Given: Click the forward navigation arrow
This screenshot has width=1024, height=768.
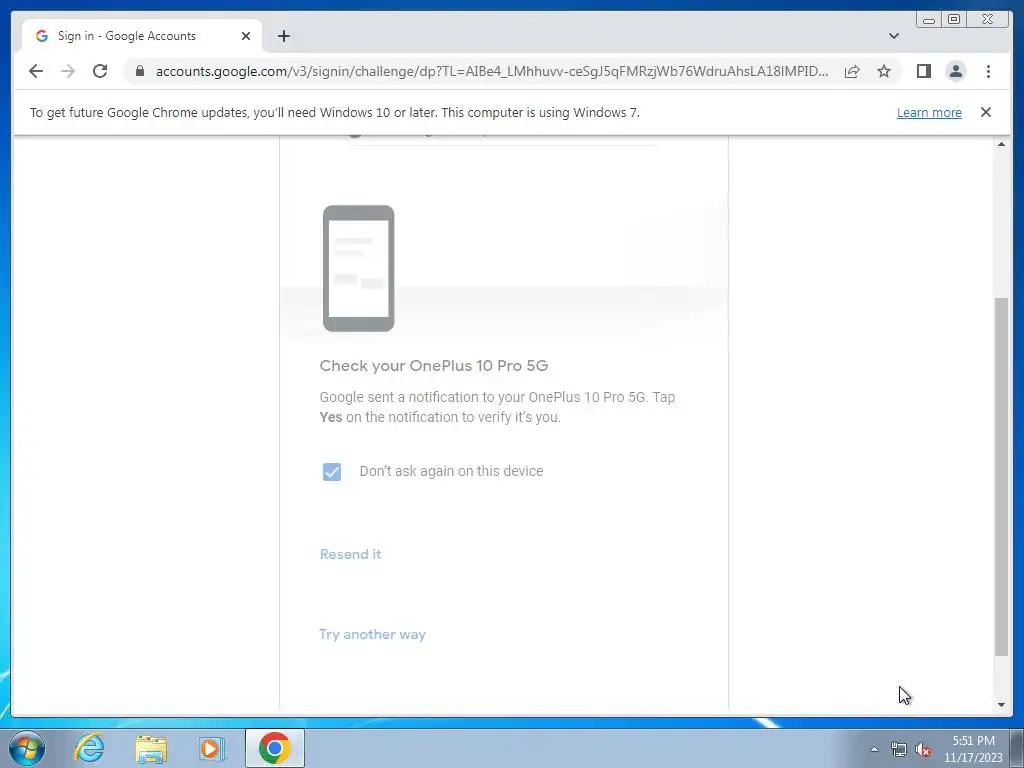Looking at the screenshot, I should click(x=68, y=71).
